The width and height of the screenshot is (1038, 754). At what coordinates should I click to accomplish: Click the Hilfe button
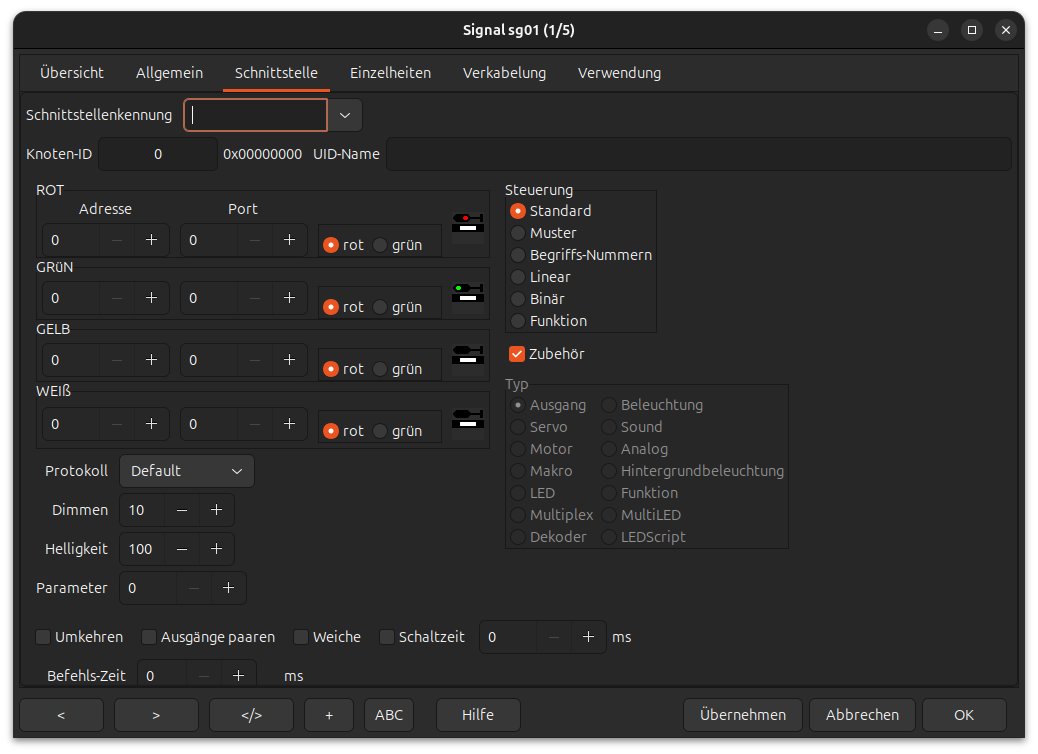(x=478, y=715)
